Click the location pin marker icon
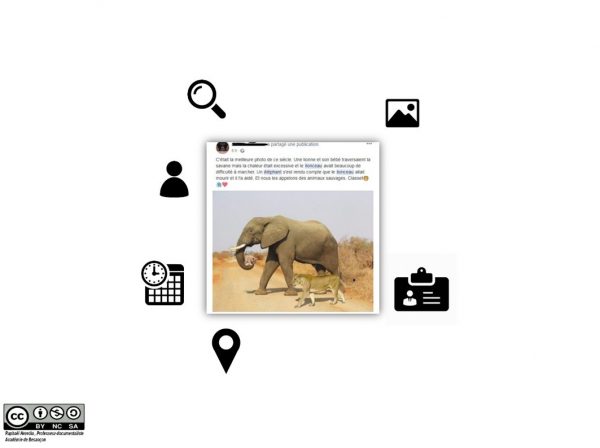Image resolution: width=600 pixels, height=448 pixels. (226, 350)
